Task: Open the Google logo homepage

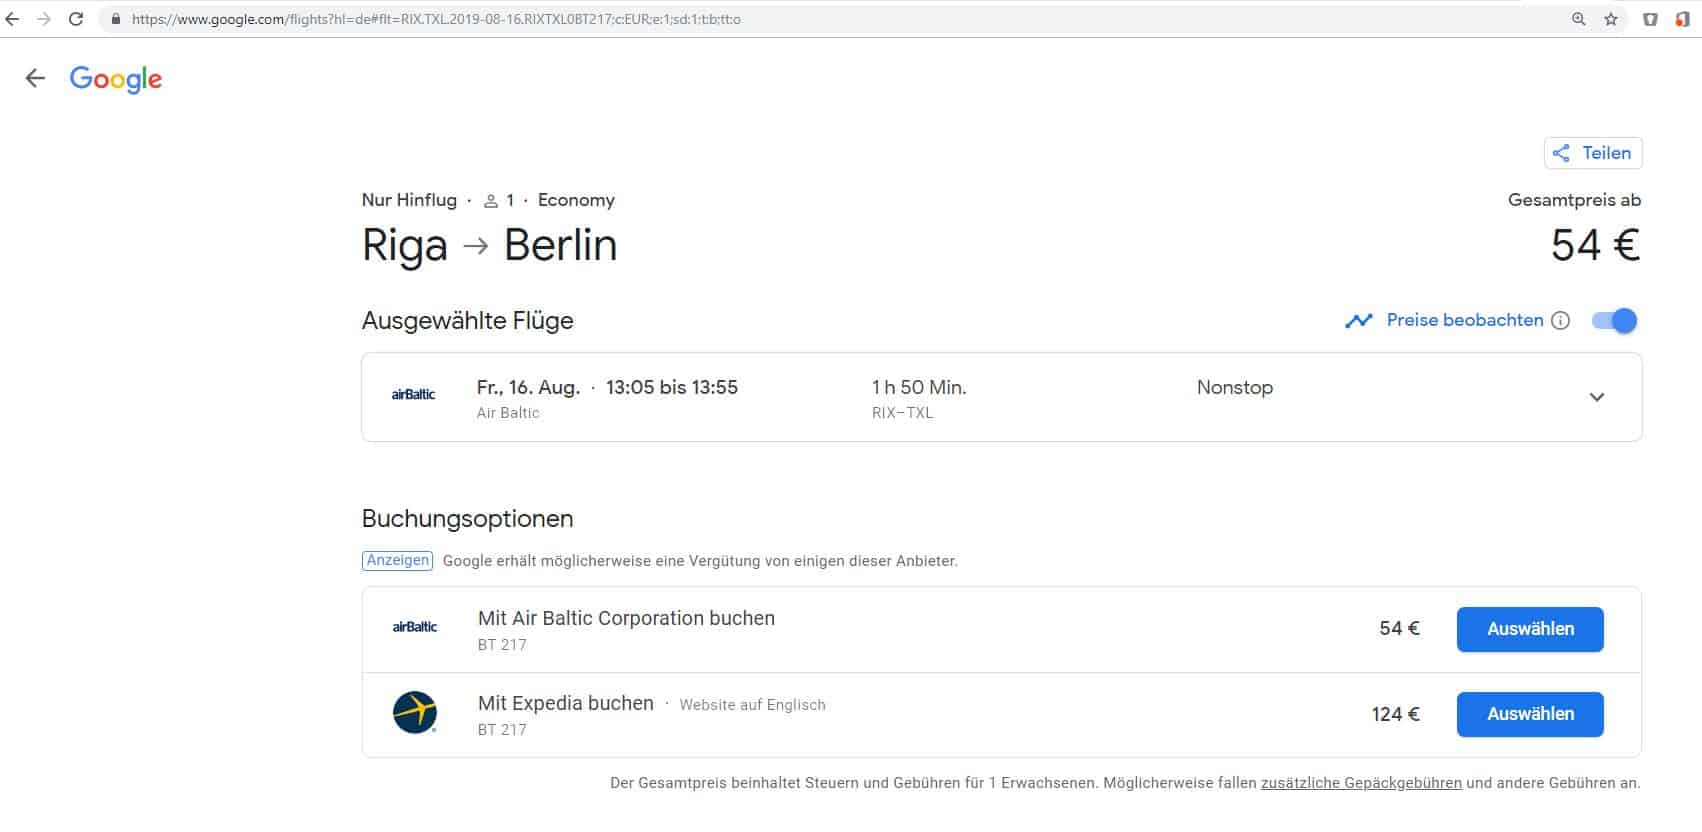Action: [116, 79]
